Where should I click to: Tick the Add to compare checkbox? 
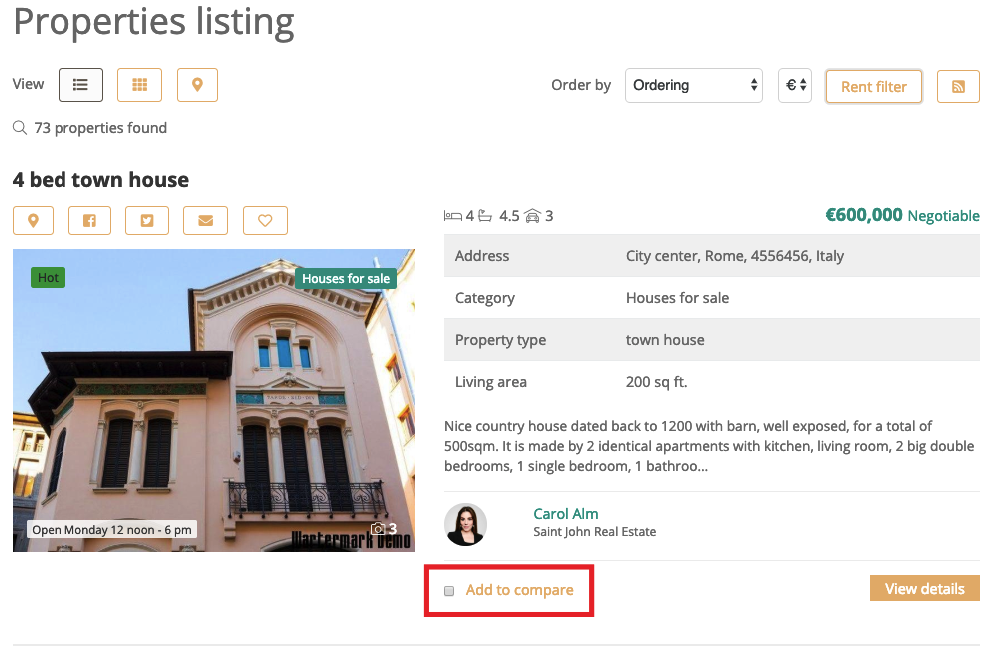click(450, 591)
